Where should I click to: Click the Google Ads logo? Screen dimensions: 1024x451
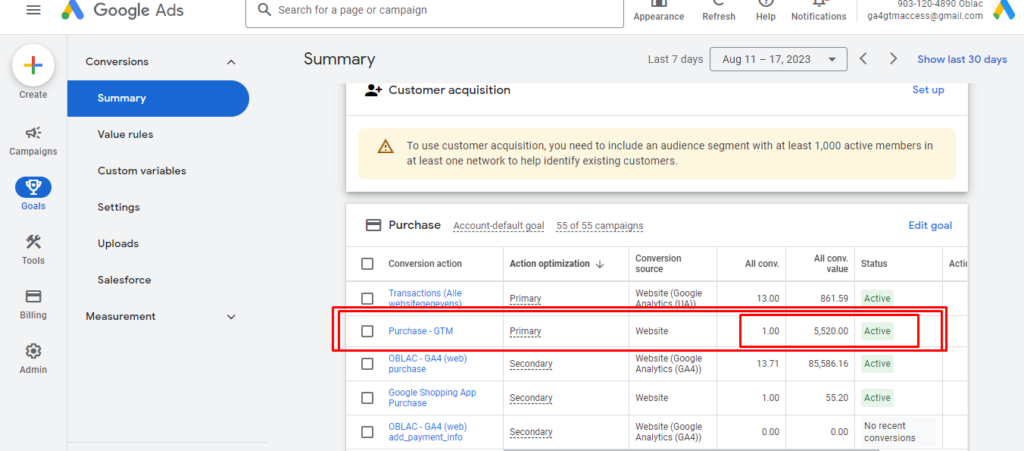click(x=123, y=10)
